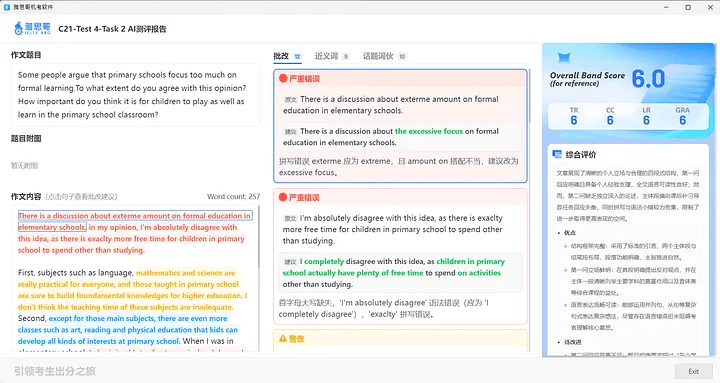The width and height of the screenshot is (720, 383).
Task: Select the sentence 'There is a discussion about exterme amount'
Action: (x=135, y=221)
